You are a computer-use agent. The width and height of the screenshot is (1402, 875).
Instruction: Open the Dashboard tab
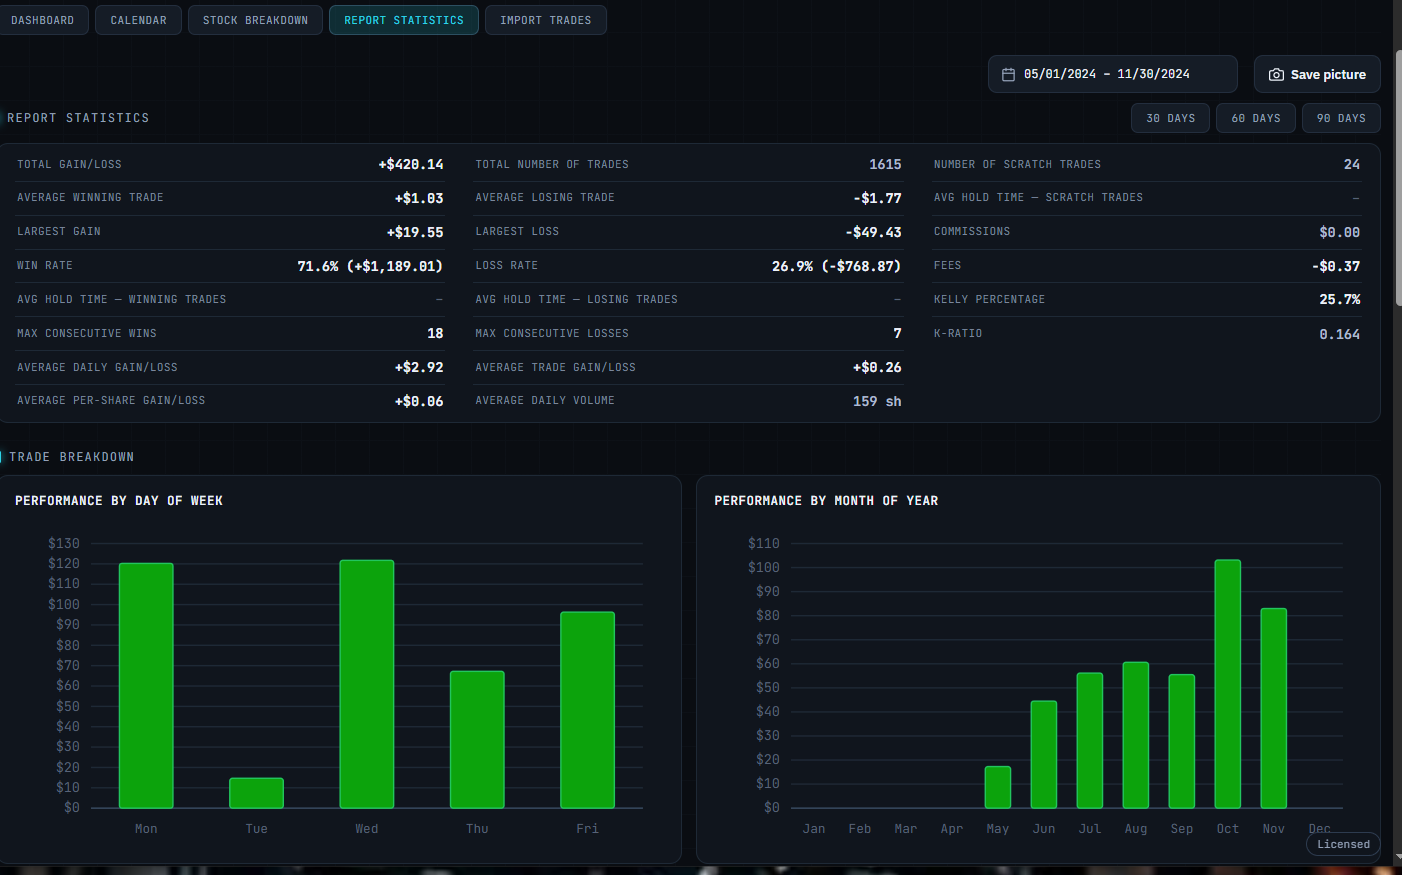click(42, 20)
